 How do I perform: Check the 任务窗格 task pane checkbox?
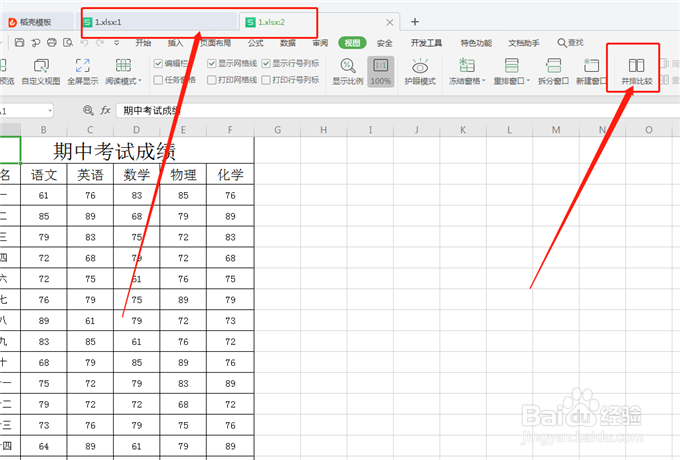click(158, 80)
